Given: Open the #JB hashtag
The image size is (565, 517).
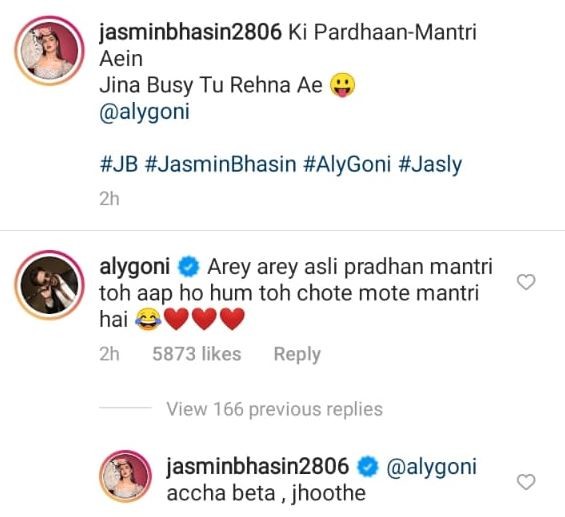Looking at the screenshot, I should (119, 165).
